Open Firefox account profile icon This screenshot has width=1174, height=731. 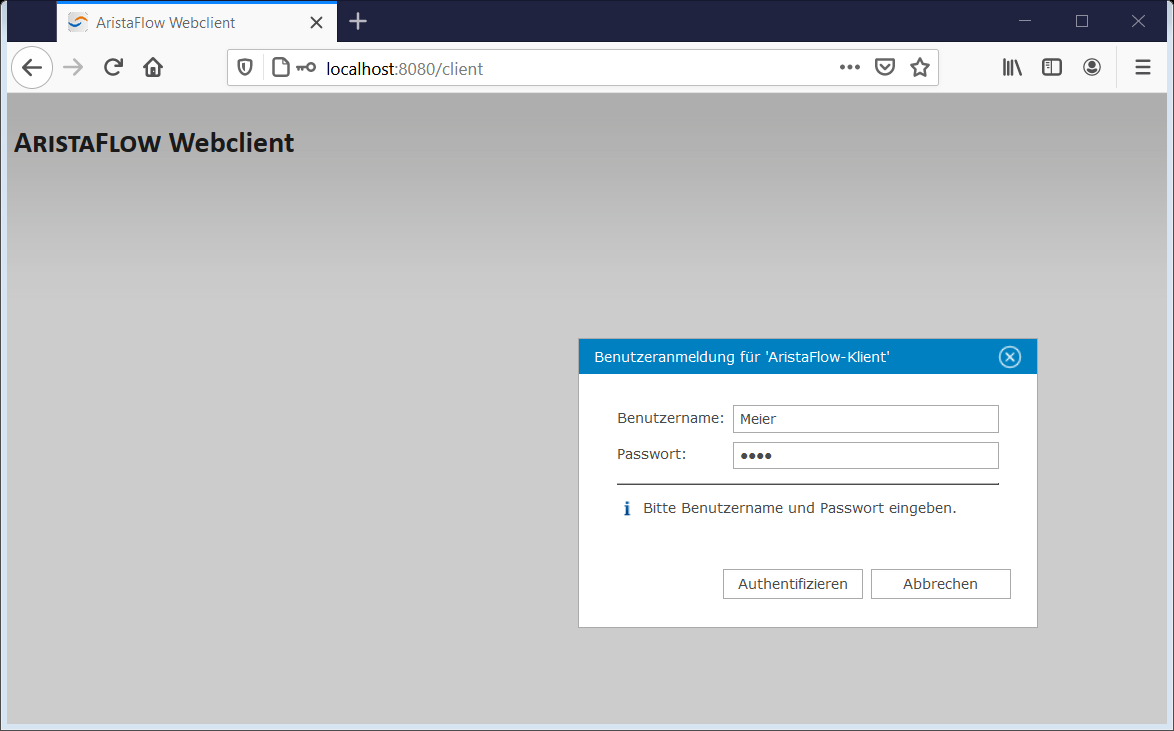[x=1092, y=68]
